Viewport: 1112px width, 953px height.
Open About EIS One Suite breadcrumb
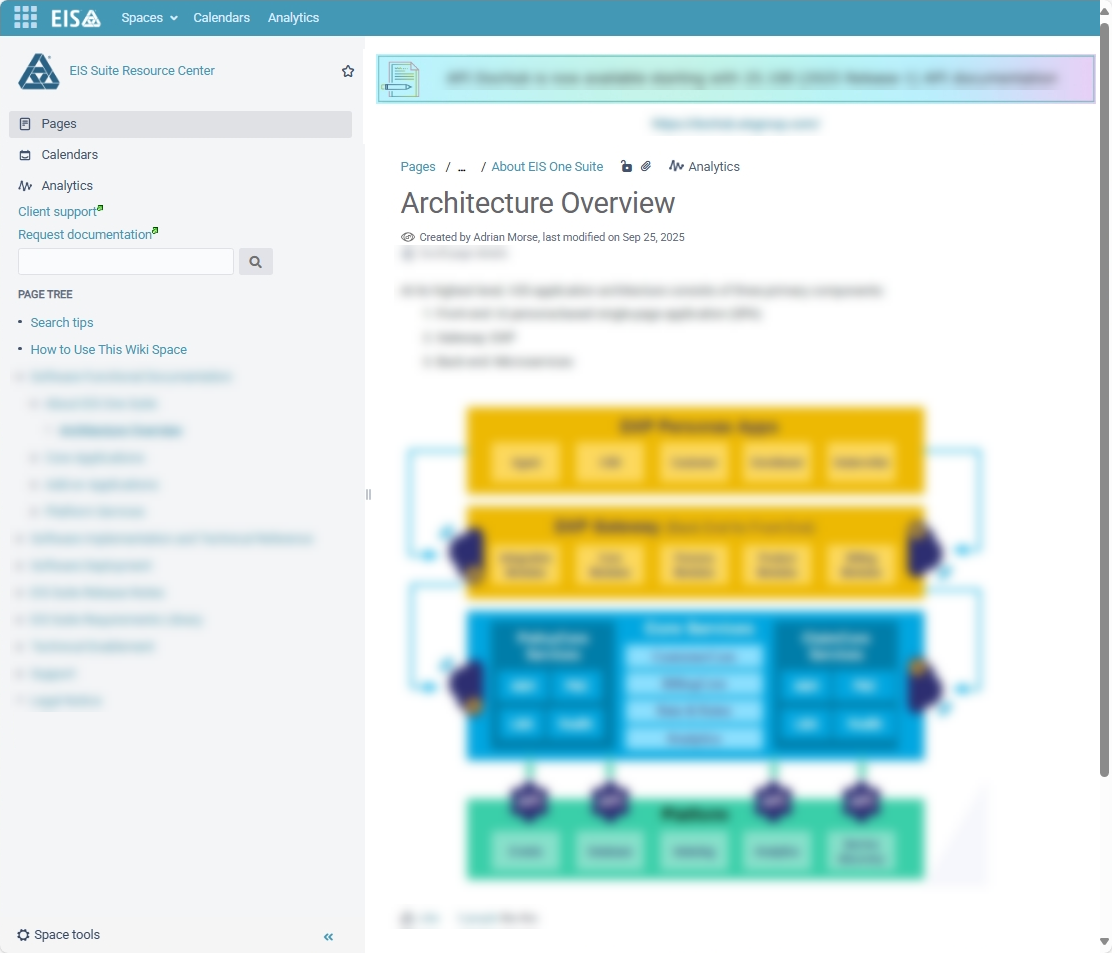coord(547,167)
